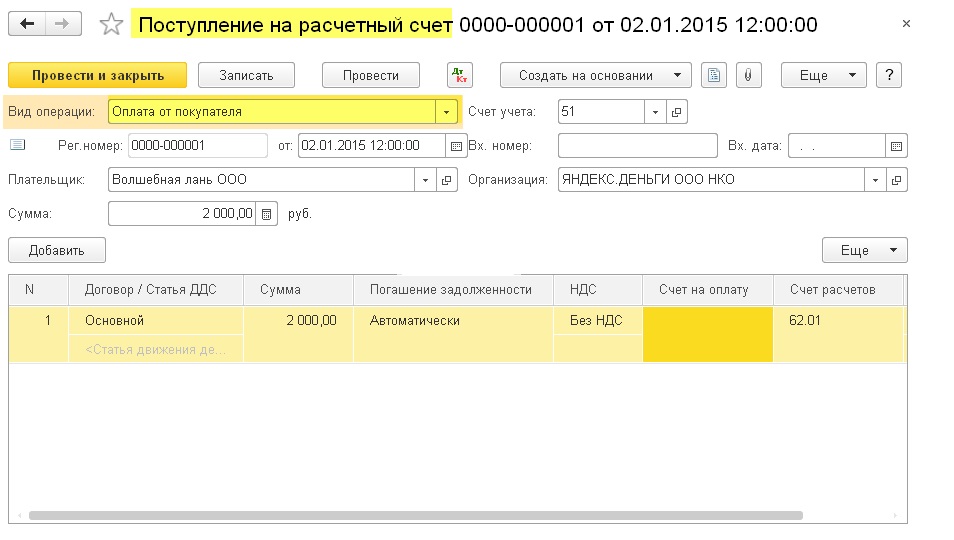Select highlighted empty Счет на оплату cell
The image size is (954, 540).
click(708, 334)
